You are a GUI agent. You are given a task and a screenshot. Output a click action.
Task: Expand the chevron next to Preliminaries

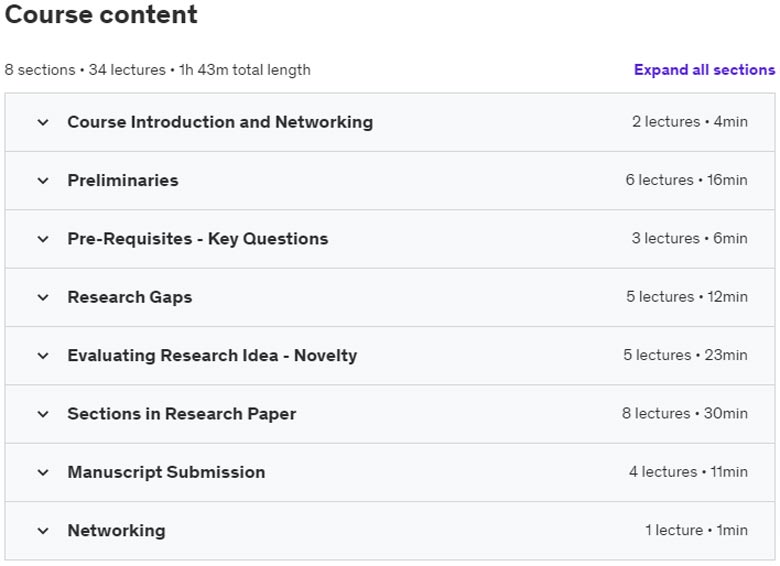(43, 181)
